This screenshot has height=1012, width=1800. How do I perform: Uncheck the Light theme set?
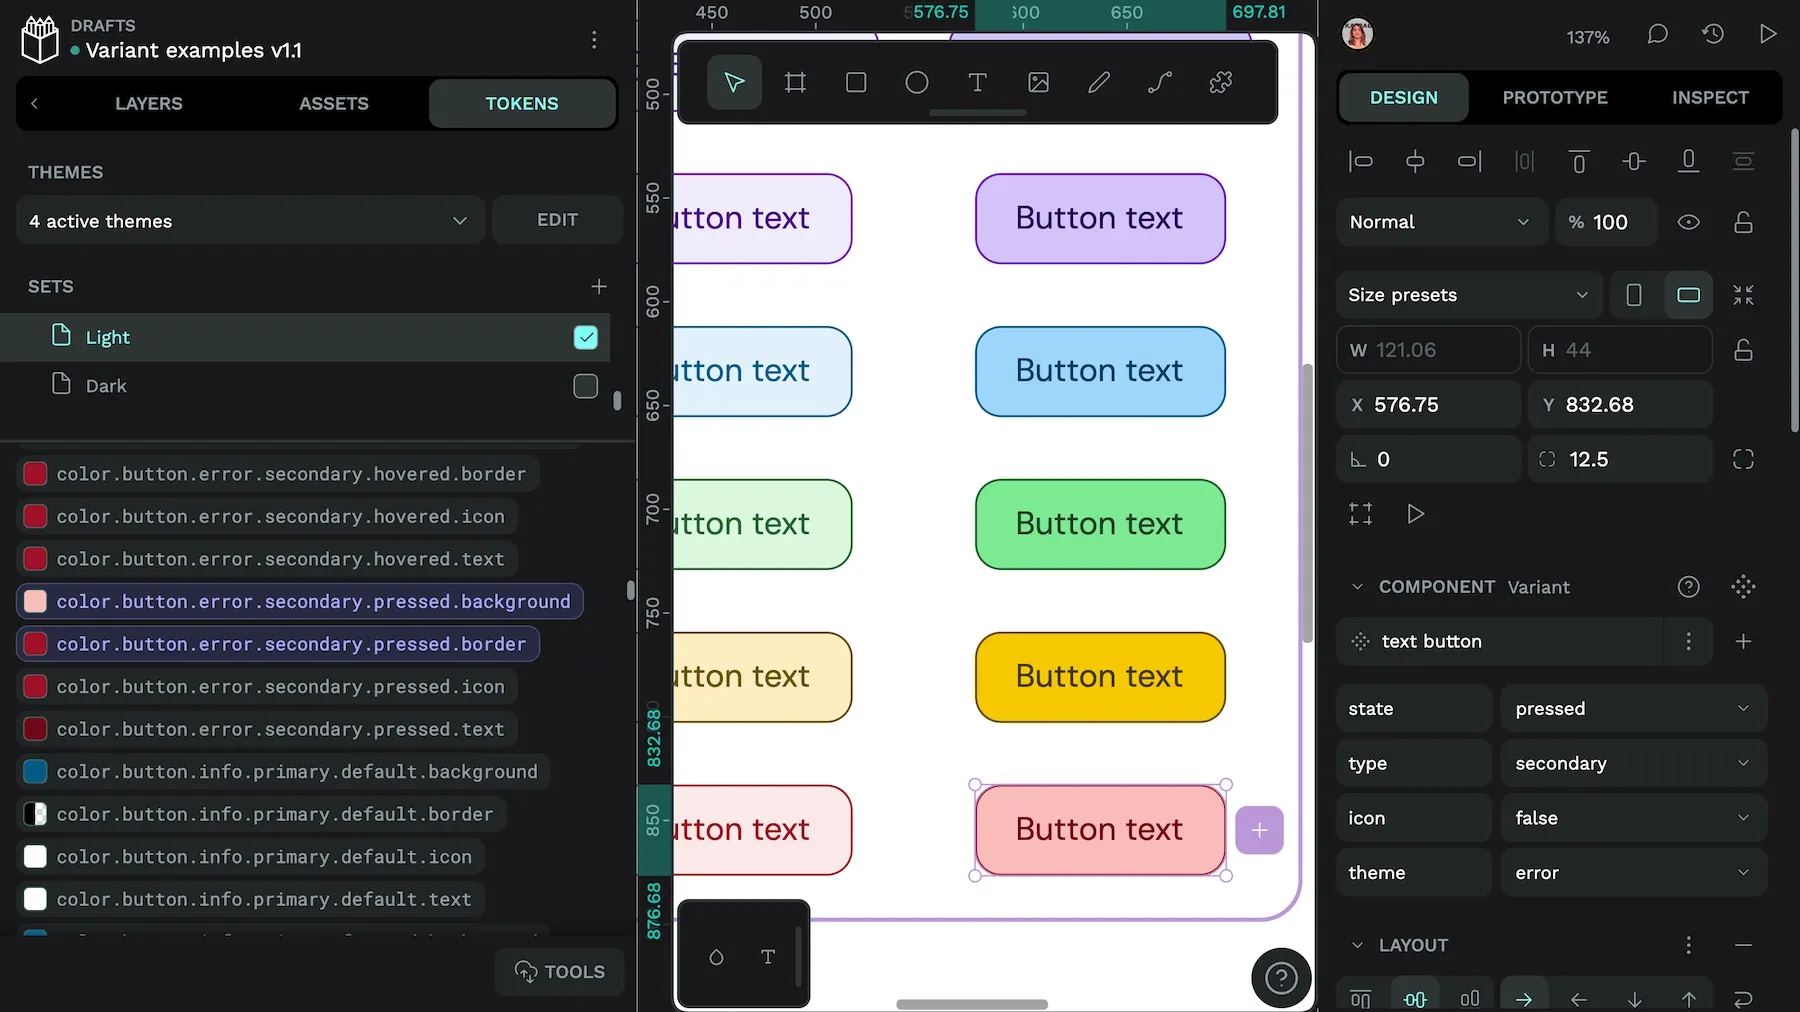[x=585, y=337]
